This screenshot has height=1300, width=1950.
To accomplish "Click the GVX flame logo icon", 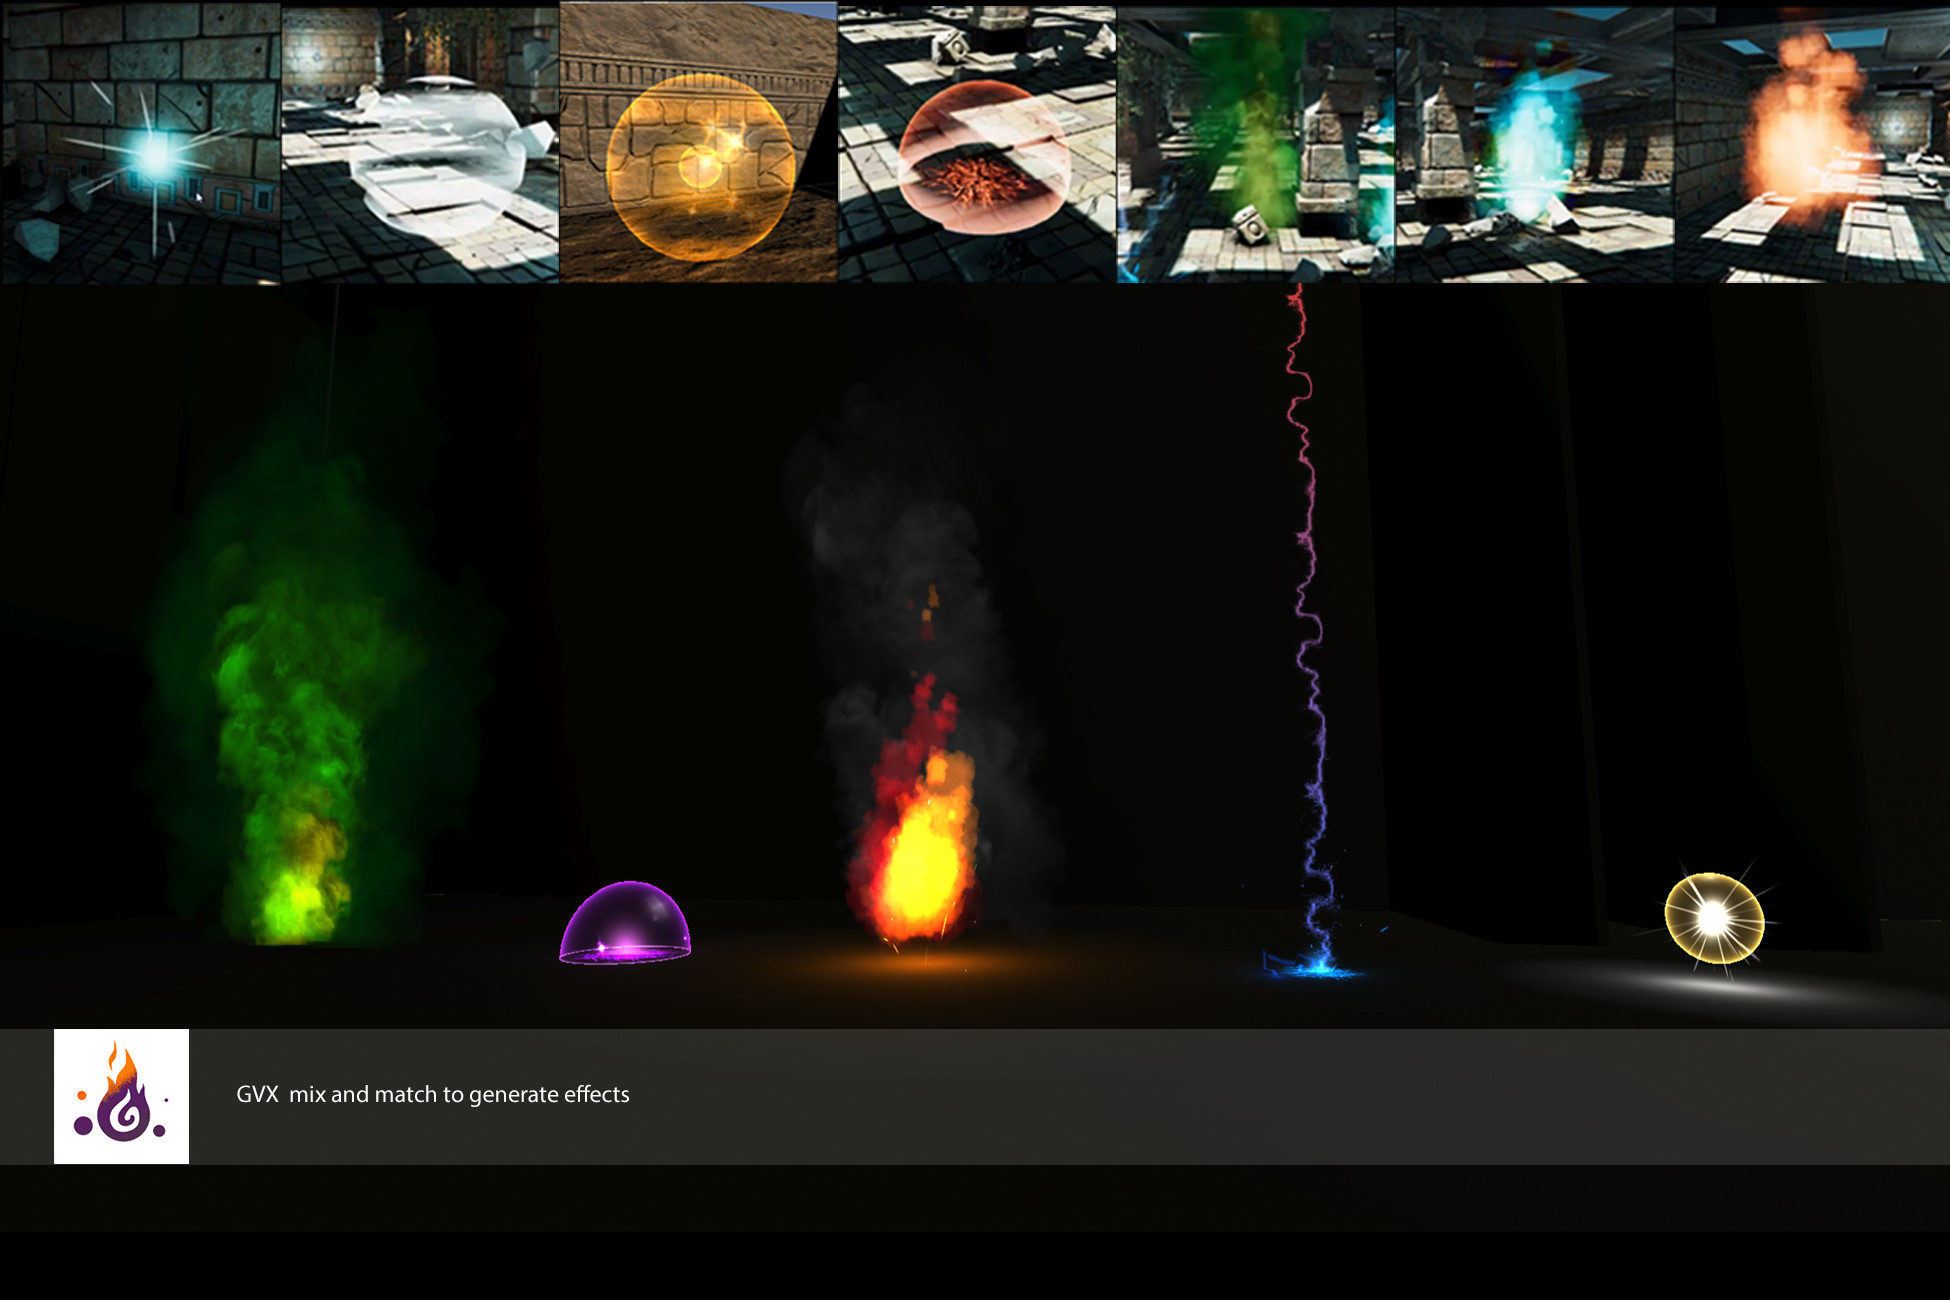I will (122, 1094).
